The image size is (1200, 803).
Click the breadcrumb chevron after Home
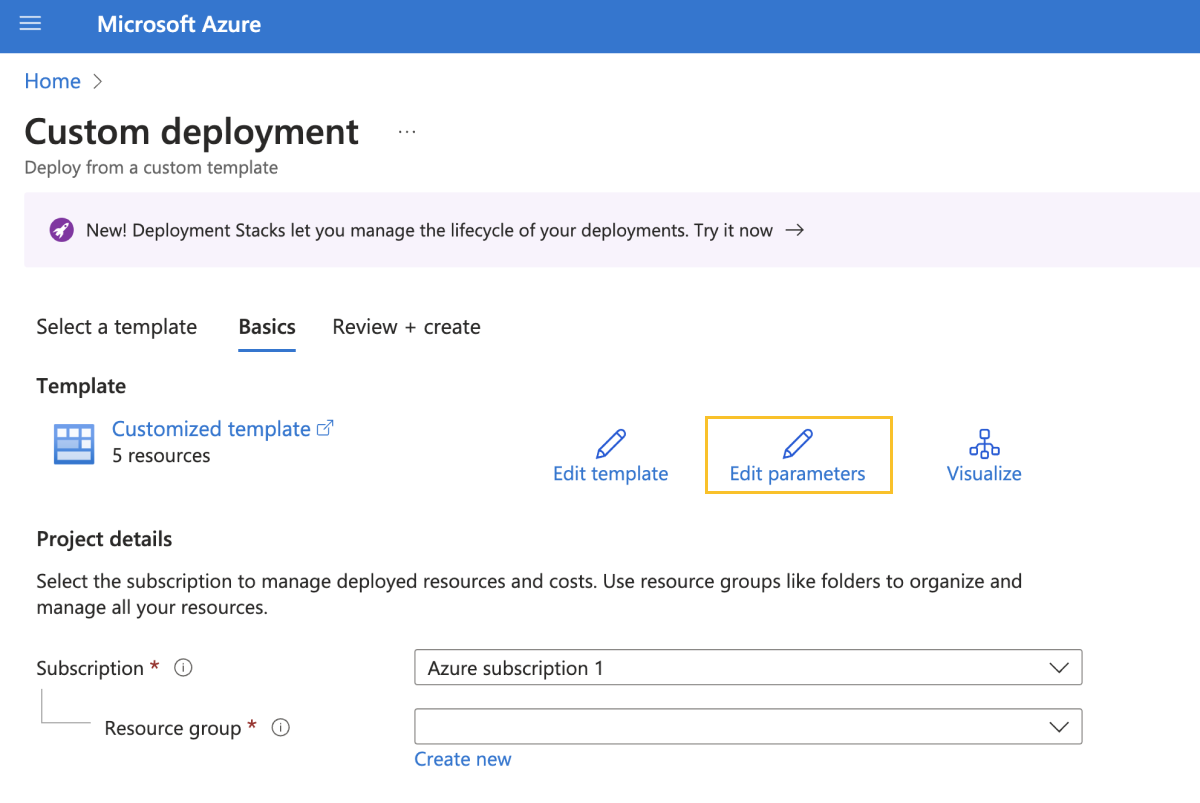[x=97, y=82]
